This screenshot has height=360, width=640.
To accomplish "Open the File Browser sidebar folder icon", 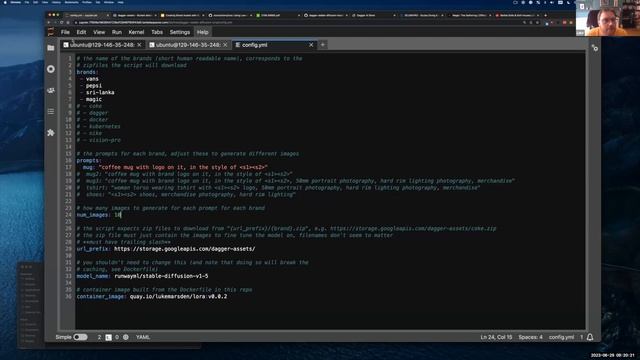I will [51, 48].
